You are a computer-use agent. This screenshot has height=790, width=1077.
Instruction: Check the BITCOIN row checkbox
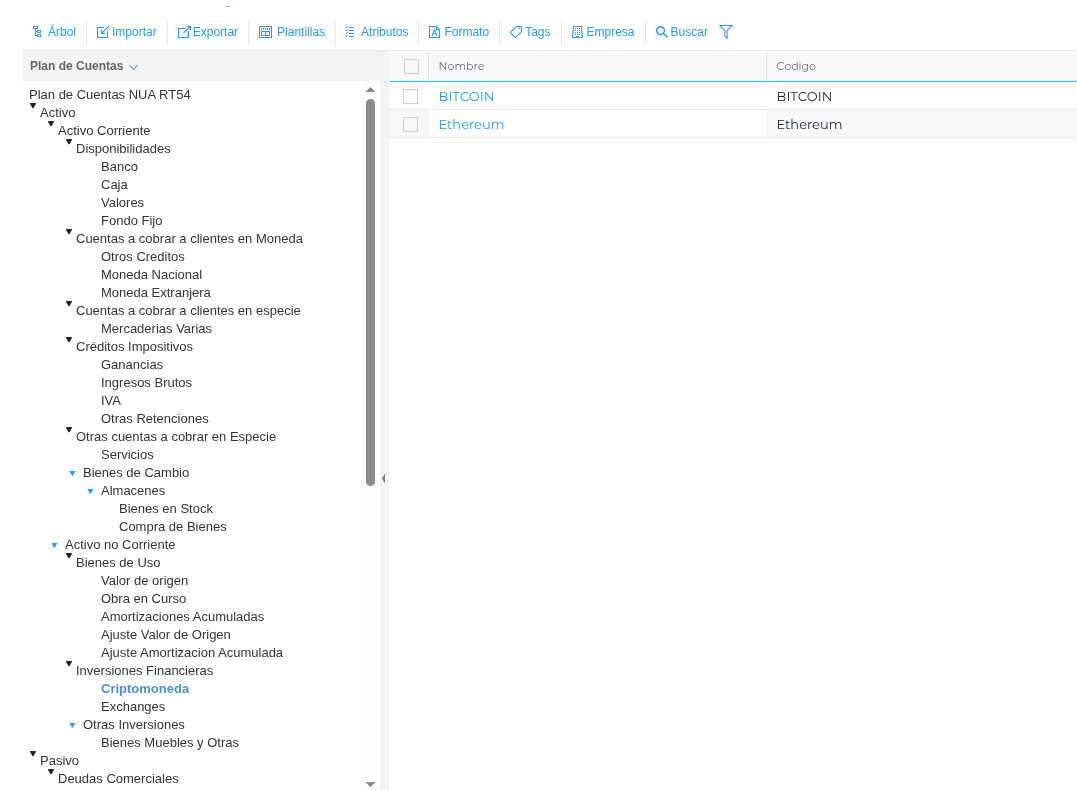pyautogui.click(x=410, y=97)
